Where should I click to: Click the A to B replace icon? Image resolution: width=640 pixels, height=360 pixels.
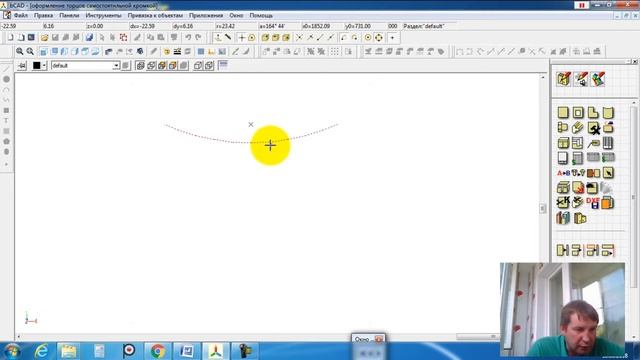click(x=563, y=173)
